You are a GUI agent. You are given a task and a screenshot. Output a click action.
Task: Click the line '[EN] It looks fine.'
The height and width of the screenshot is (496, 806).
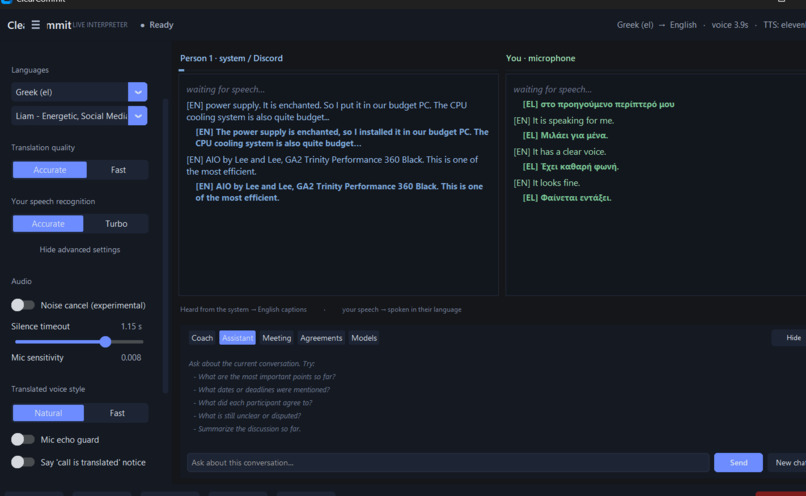(546, 182)
